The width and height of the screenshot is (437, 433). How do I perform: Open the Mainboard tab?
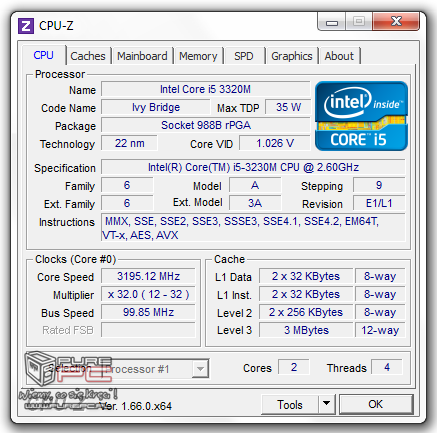tap(142, 56)
